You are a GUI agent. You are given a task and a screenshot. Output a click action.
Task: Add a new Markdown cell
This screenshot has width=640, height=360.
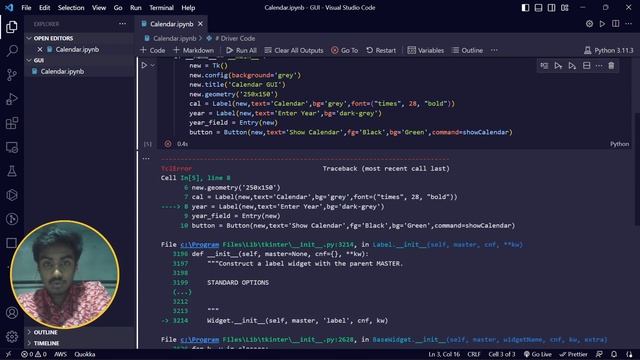(x=193, y=51)
